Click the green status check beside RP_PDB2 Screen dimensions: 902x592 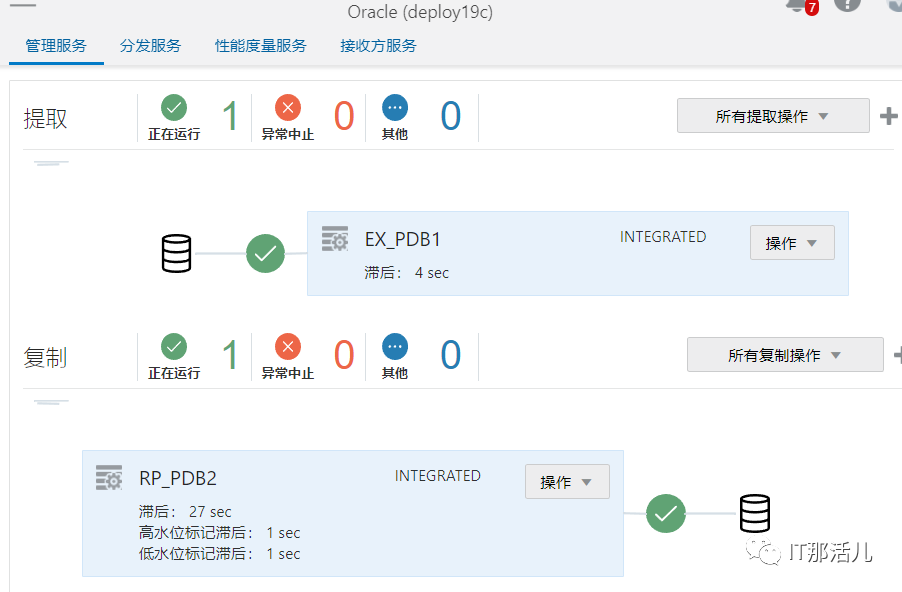click(x=666, y=513)
